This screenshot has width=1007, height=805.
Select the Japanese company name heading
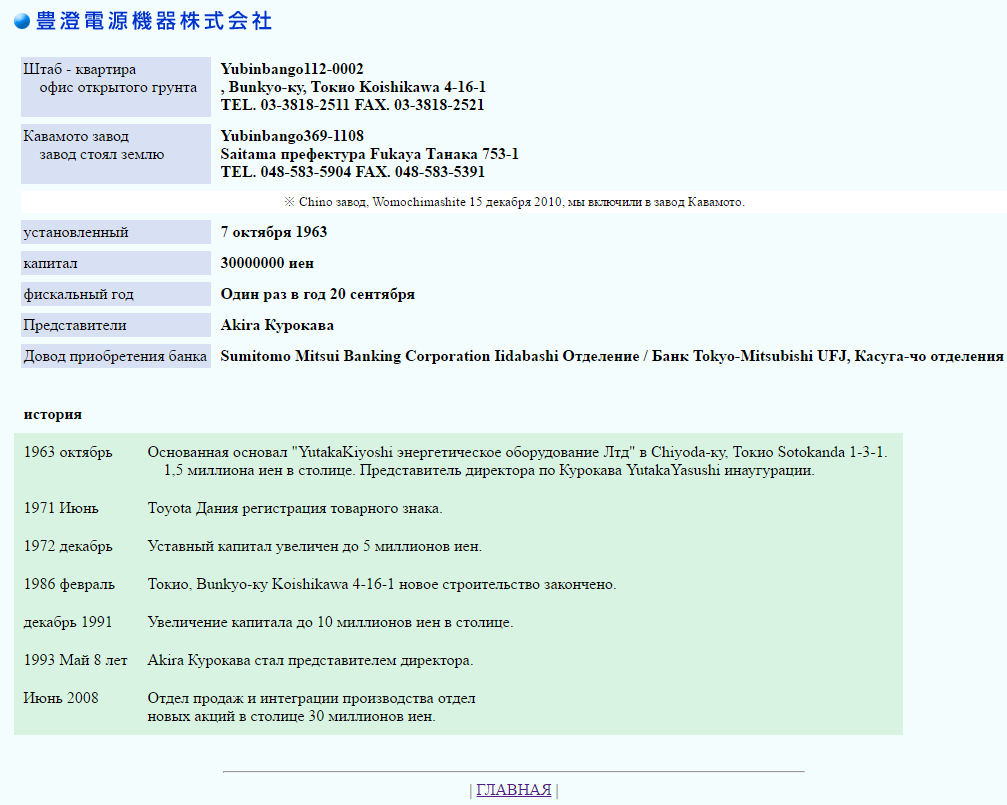pyautogui.click(x=154, y=21)
